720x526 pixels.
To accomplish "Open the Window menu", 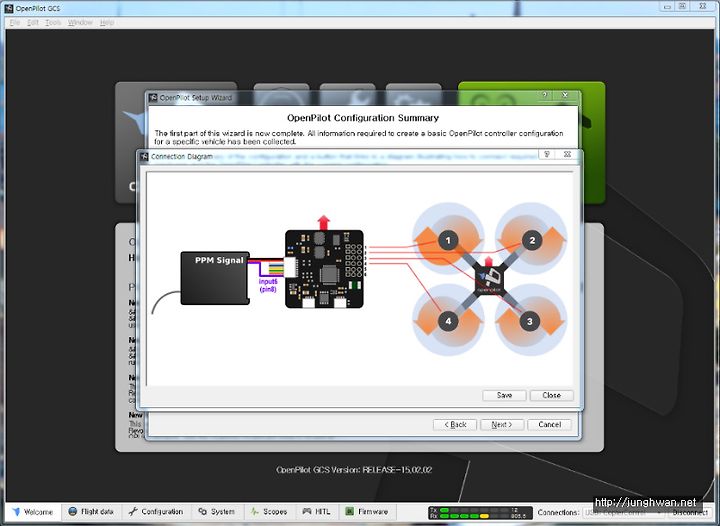I will point(80,22).
